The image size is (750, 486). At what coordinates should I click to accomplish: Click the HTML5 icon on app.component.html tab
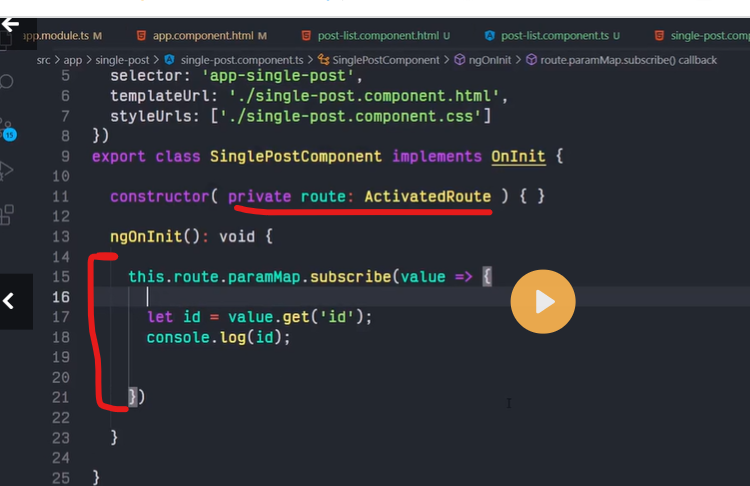point(141,36)
